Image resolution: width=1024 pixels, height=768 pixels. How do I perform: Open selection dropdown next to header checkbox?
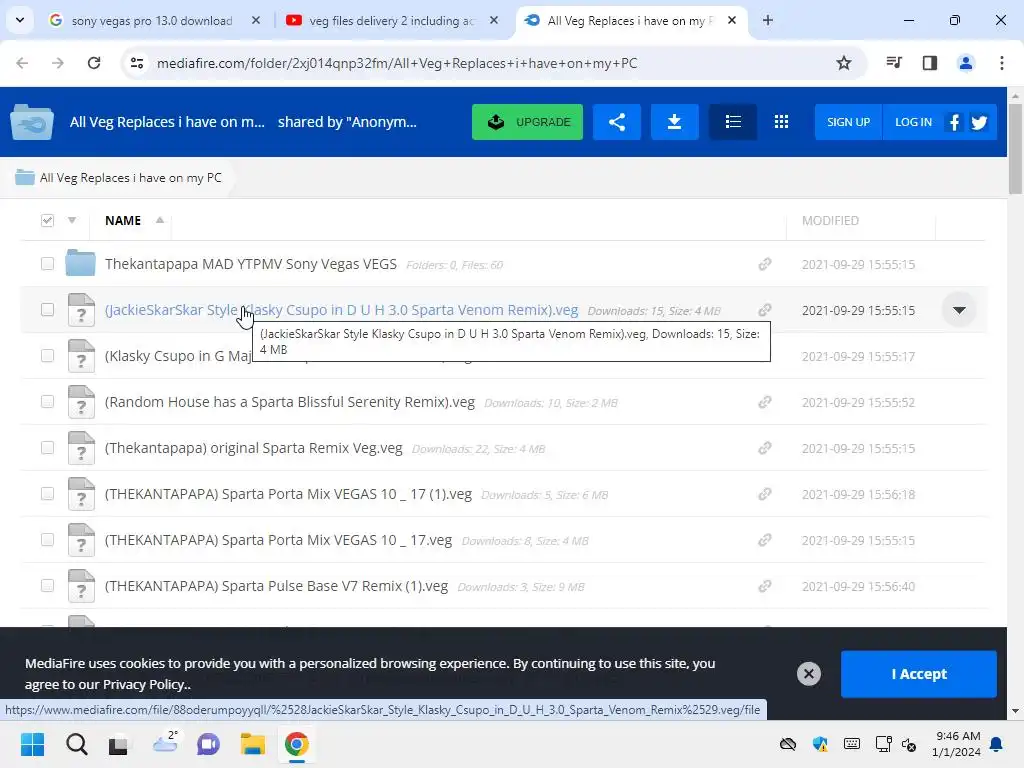pyautogui.click(x=72, y=220)
